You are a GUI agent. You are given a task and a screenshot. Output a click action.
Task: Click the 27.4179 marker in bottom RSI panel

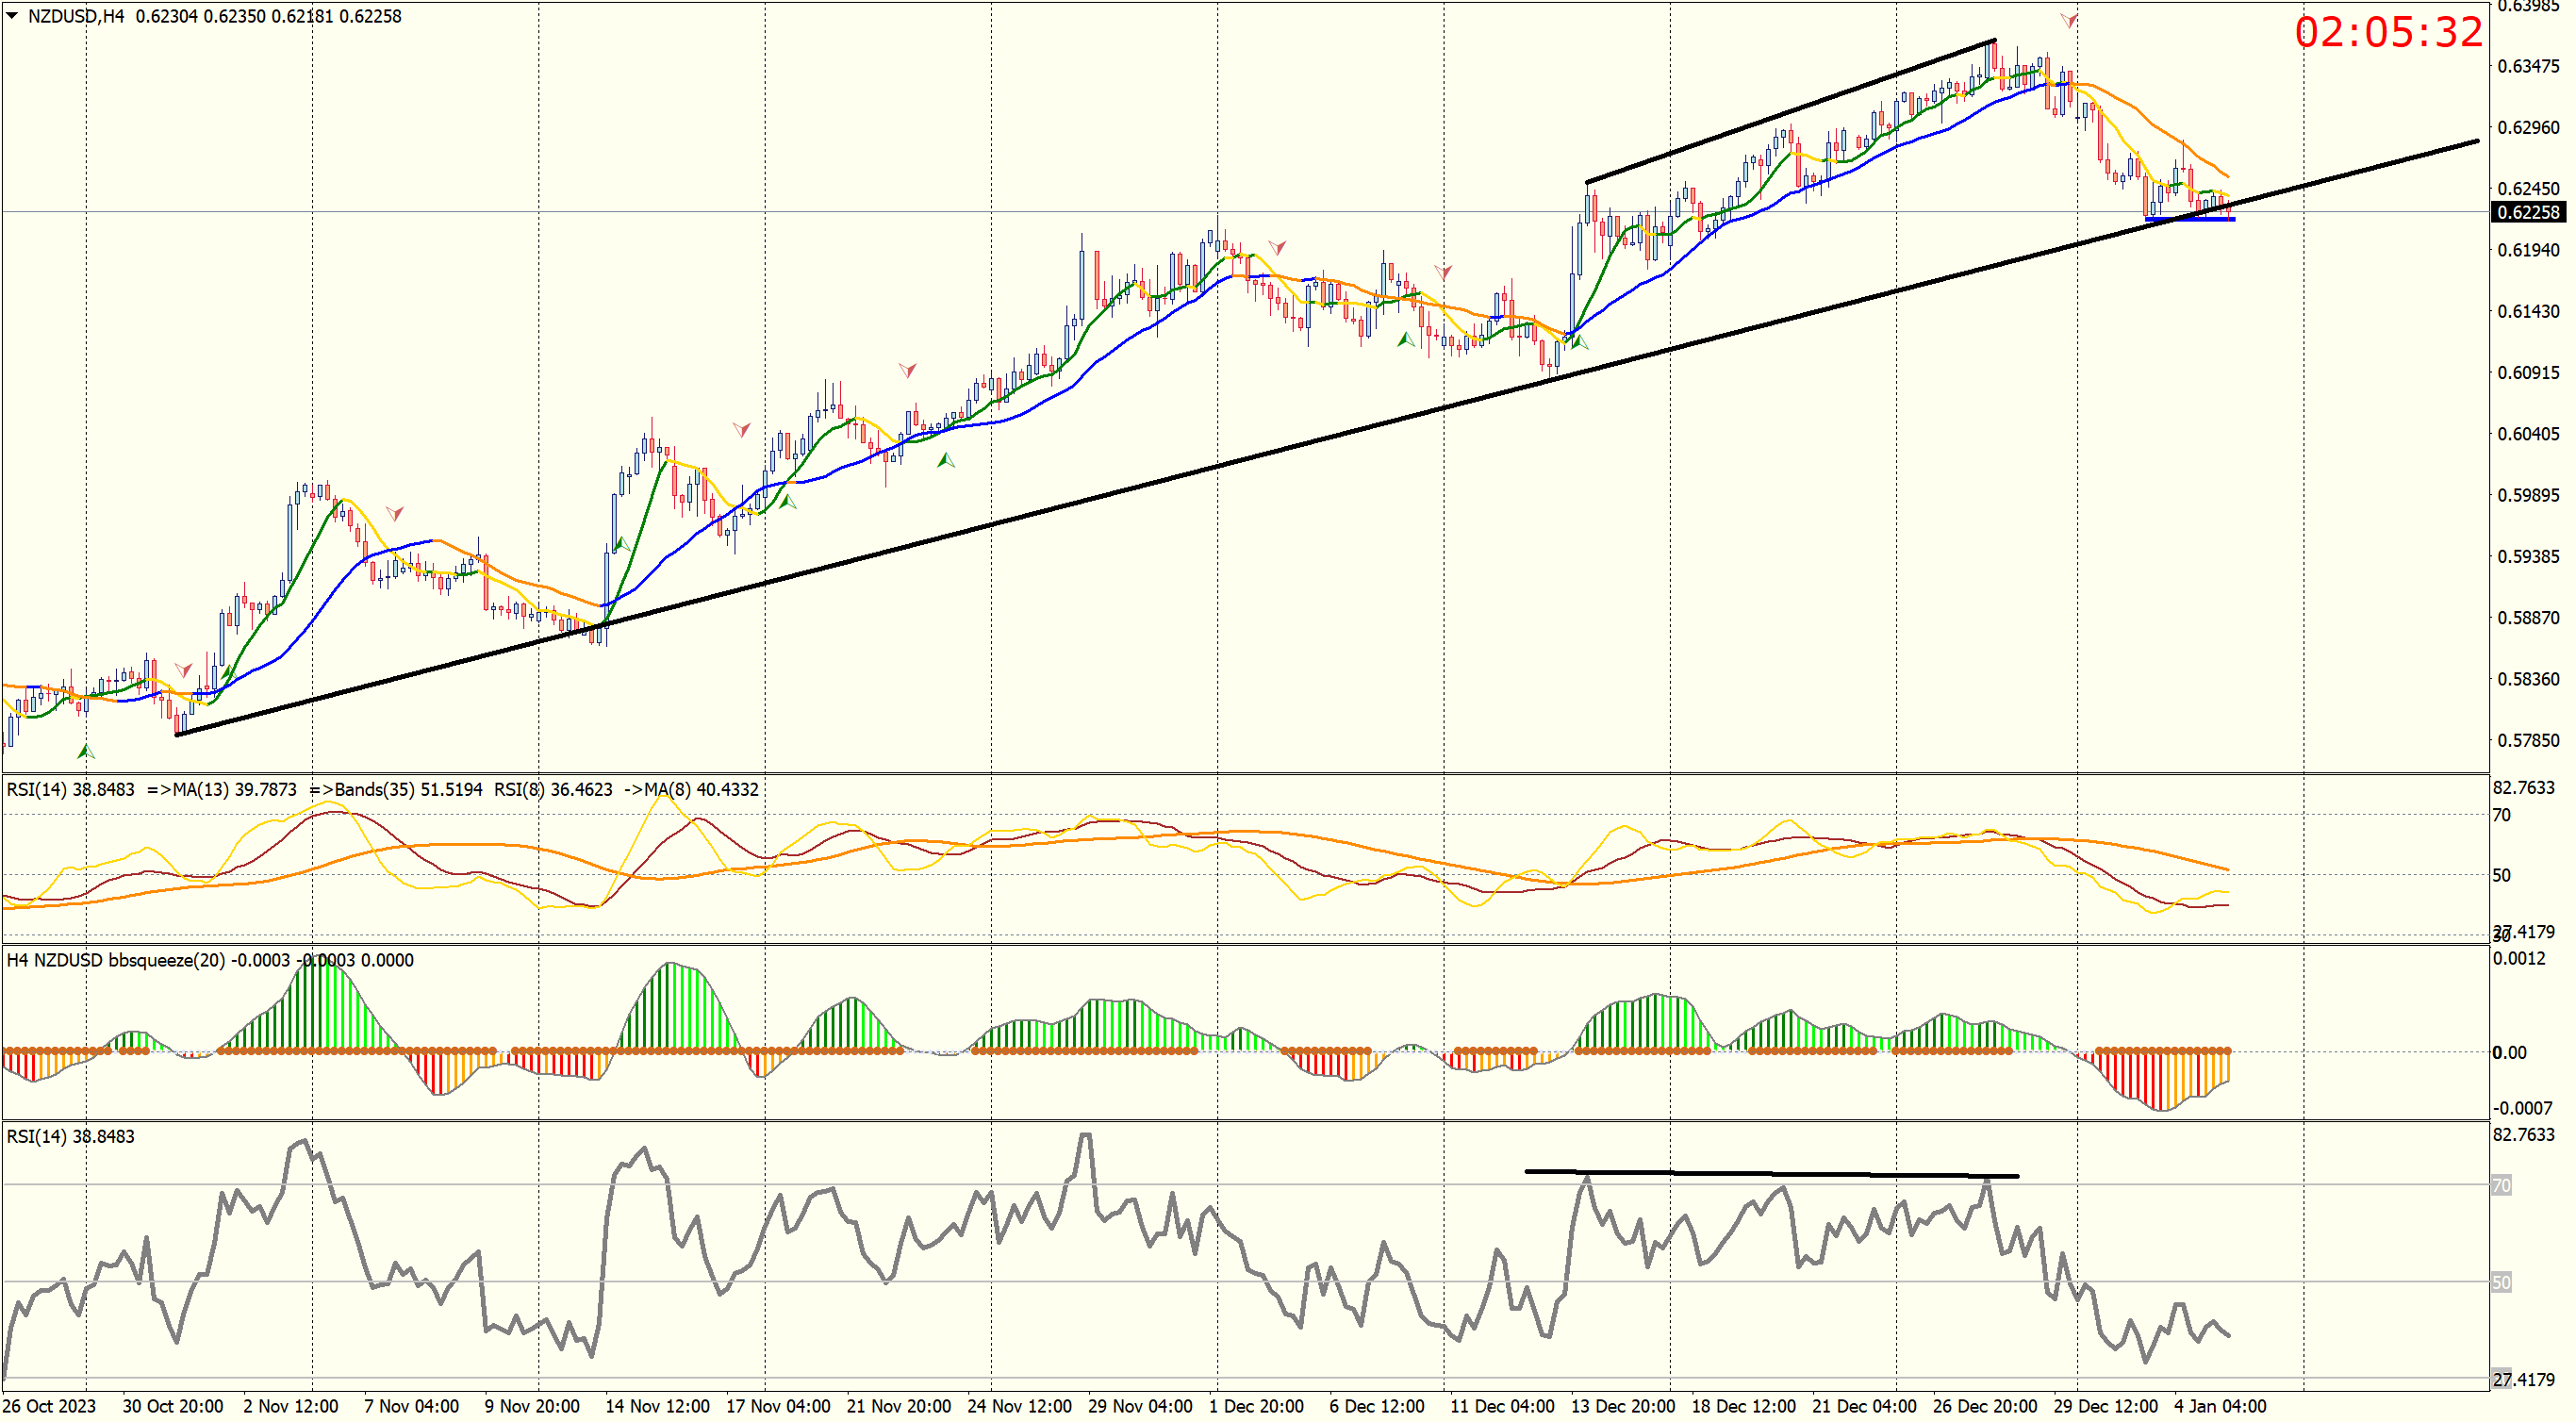click(2523, 1379)
